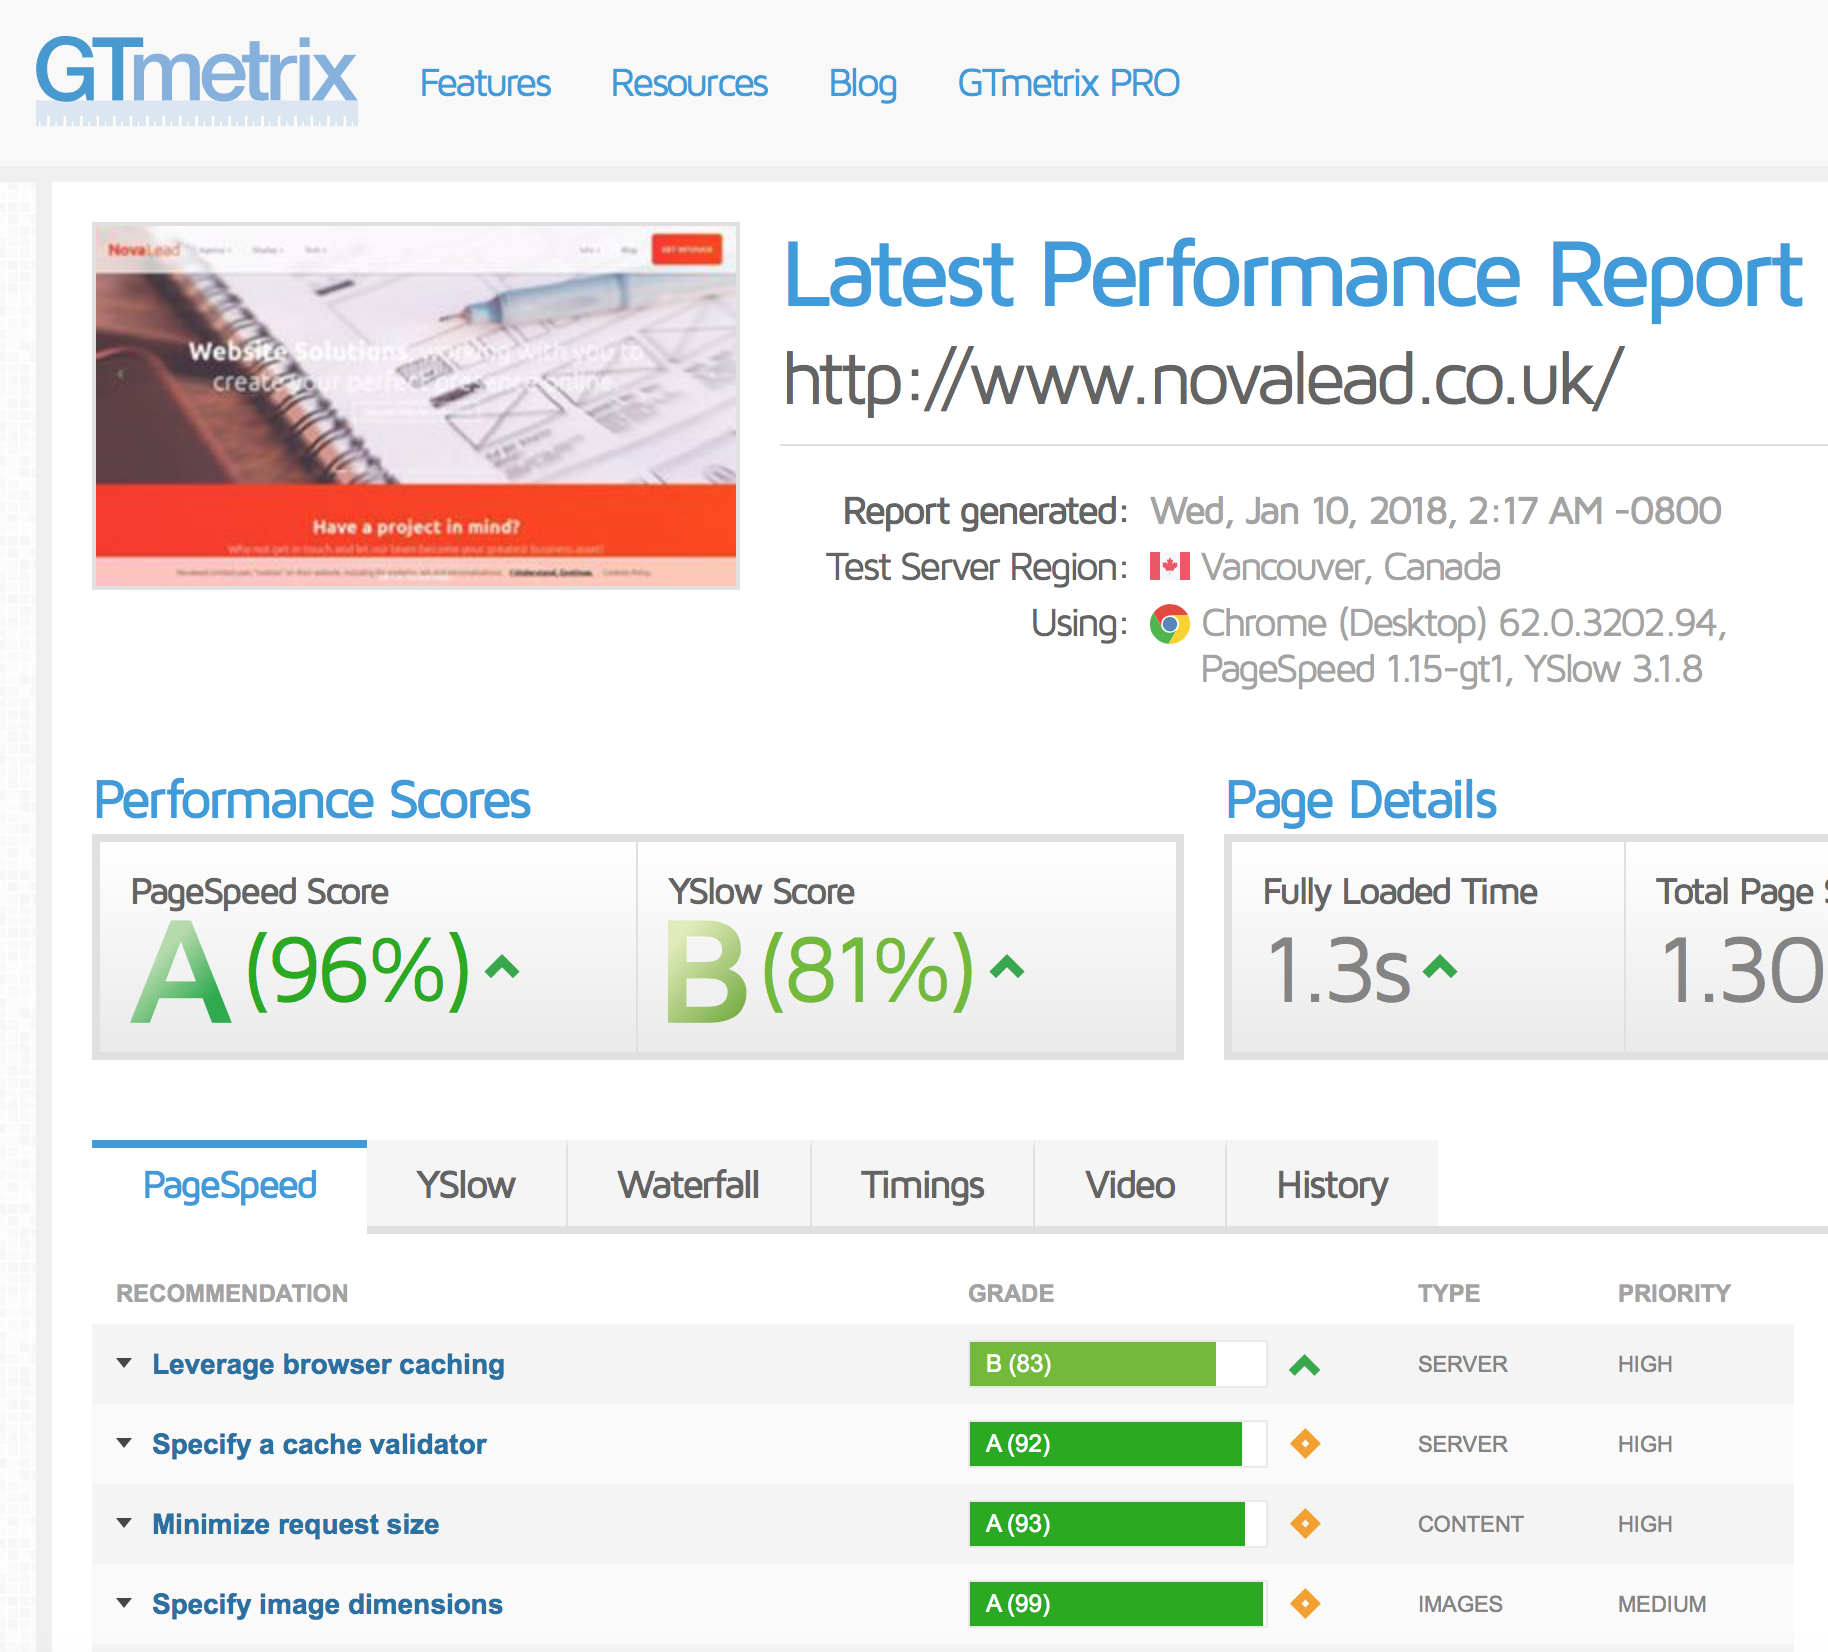Click Vancouver, Canada server region text
This screenshot has height=1652, width=1828.
[1351, 567]
